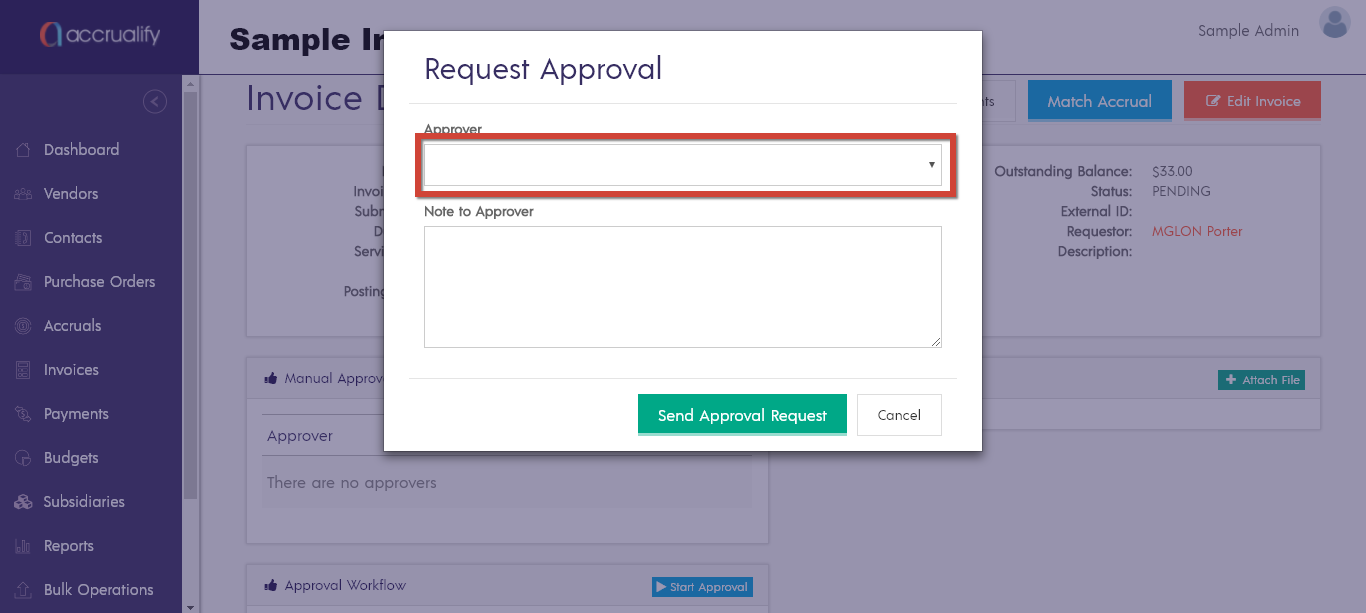Screen dimensions: 1366x613
Task: Click the Note to Approver text area
Action: (x=683, y=287)
